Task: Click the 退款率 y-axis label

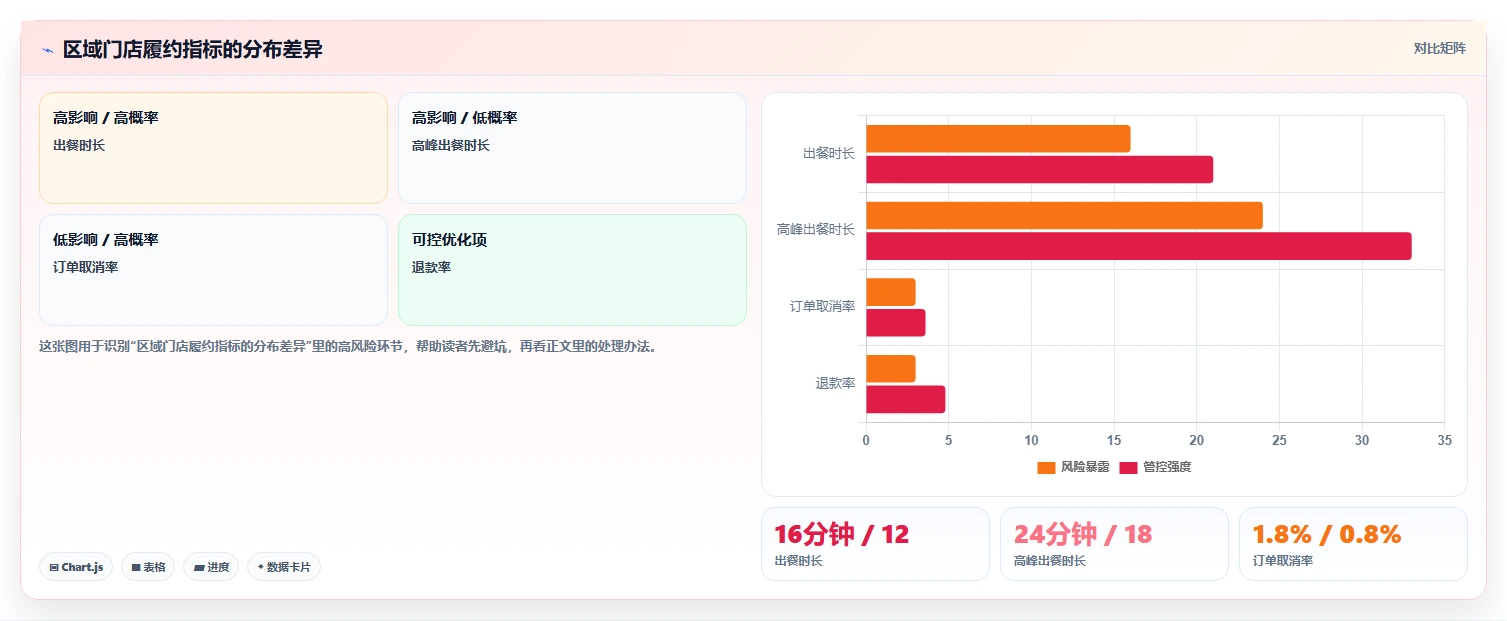Action: (835, 384)
